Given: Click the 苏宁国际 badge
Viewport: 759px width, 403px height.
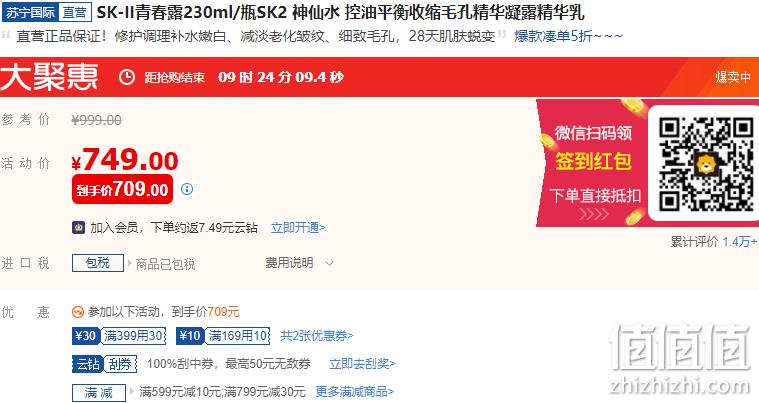Looking at the screenshot, I should pyautogui.click(x=30, y=12).
